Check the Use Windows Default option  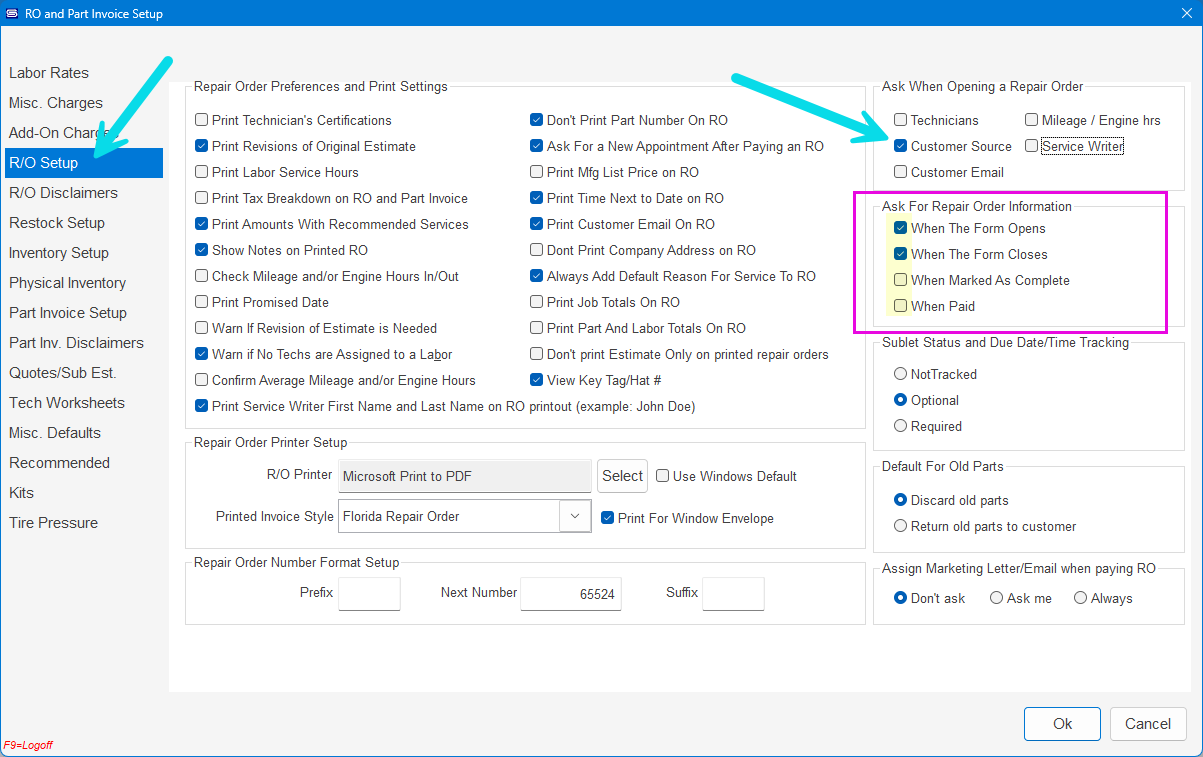(662, 476)
